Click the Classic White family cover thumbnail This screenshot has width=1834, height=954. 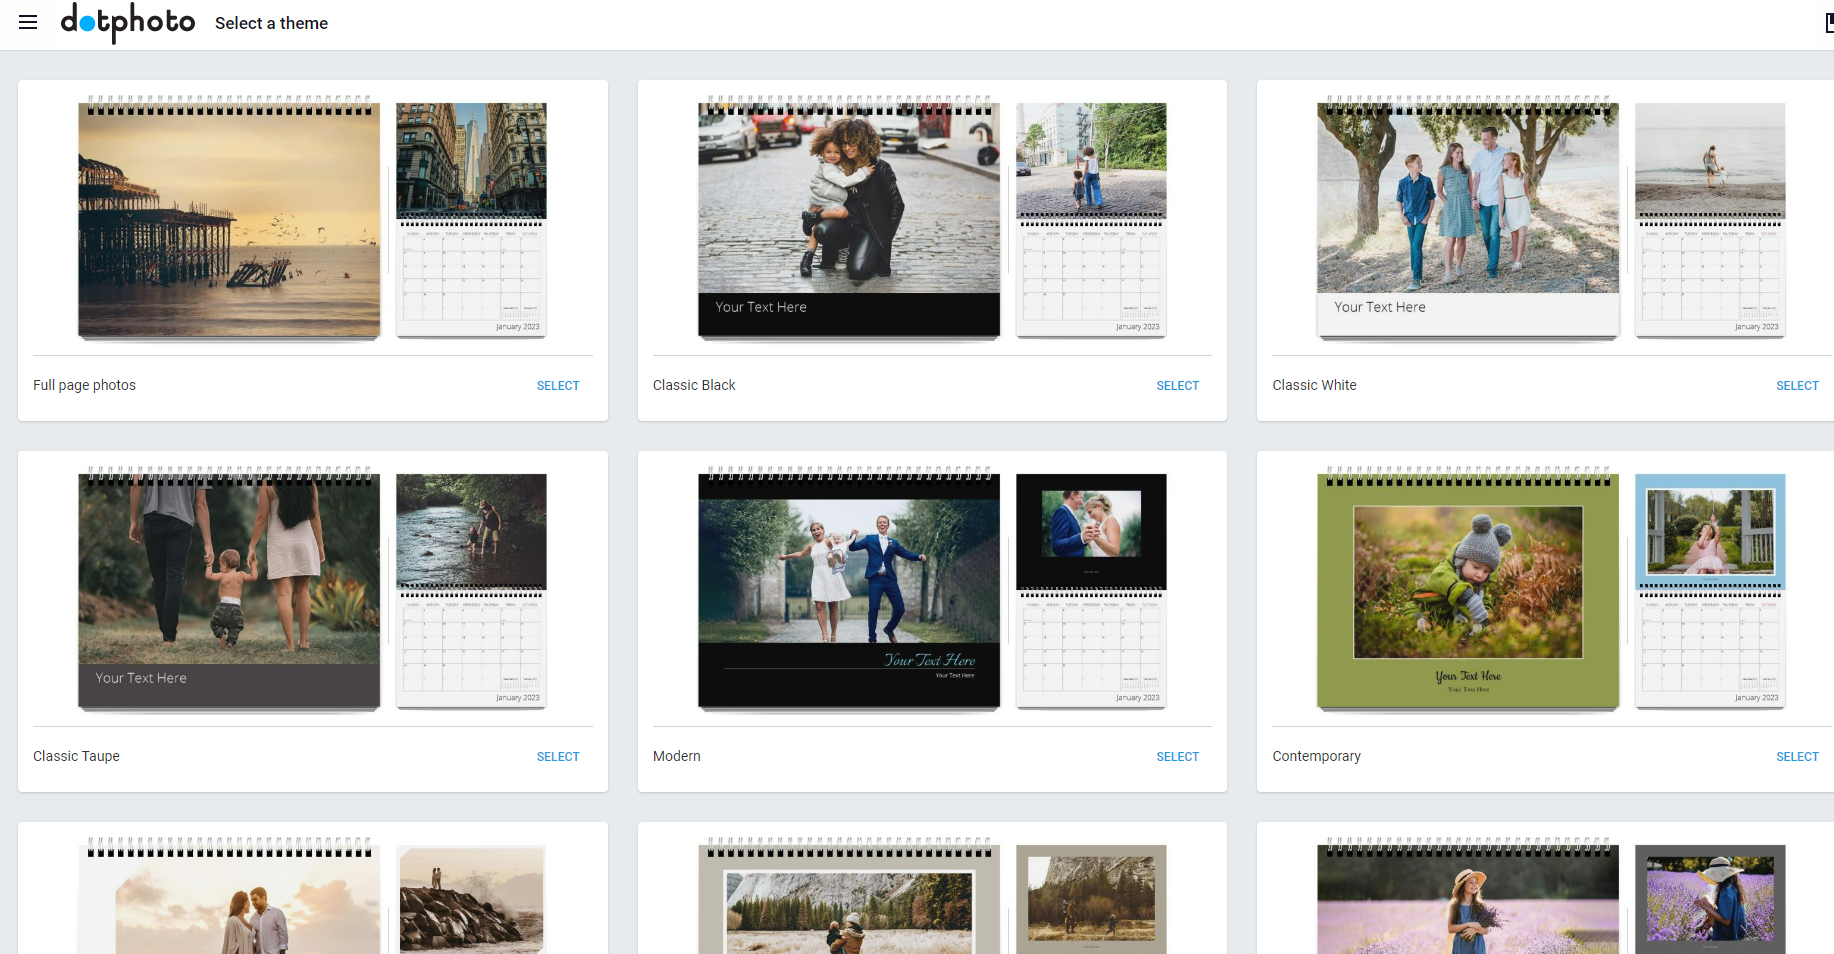coord(1468,219)
